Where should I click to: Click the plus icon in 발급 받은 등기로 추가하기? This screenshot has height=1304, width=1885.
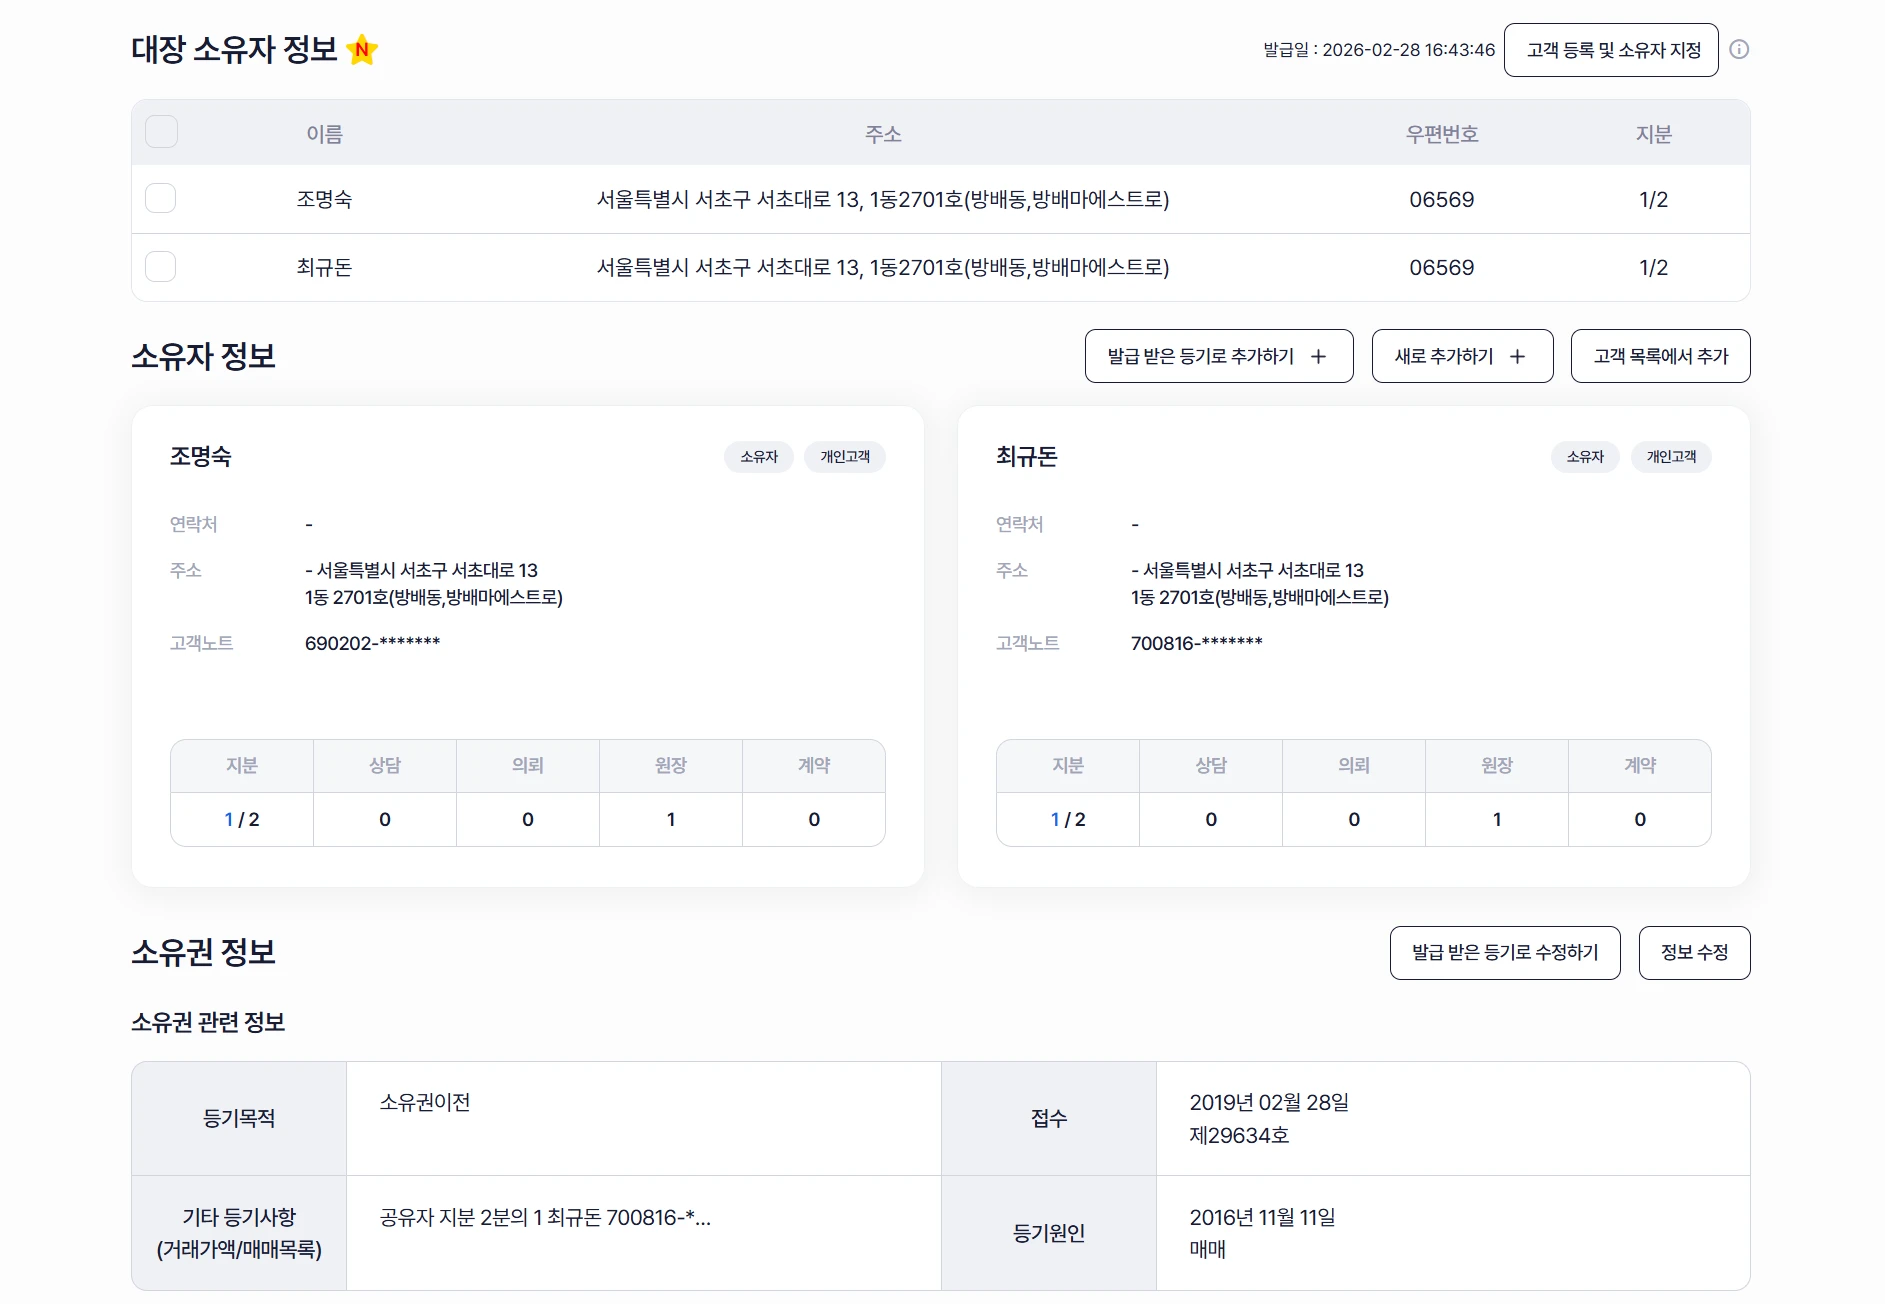coord(1318,357)
